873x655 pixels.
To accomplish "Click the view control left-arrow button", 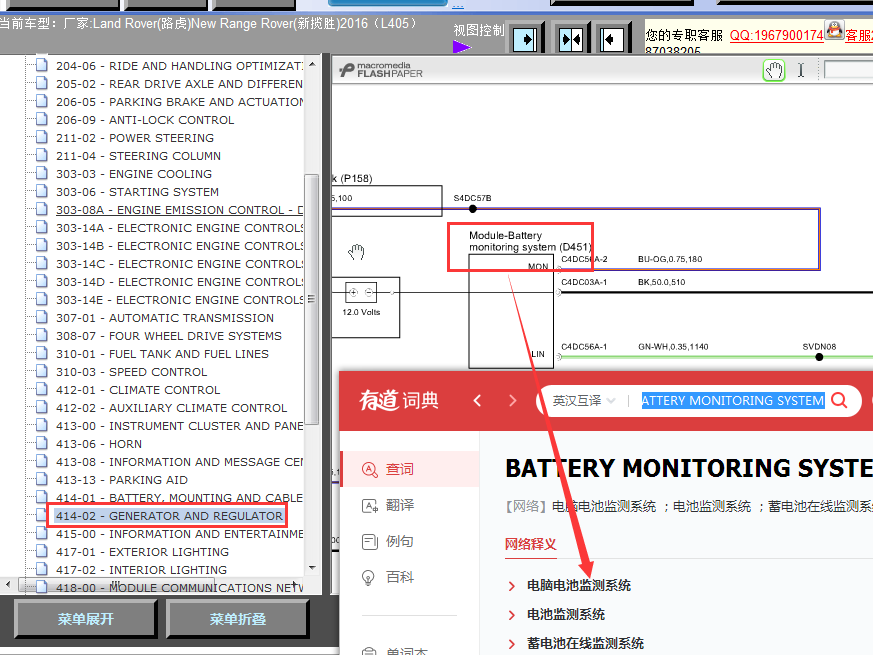I will click(611, 40).
